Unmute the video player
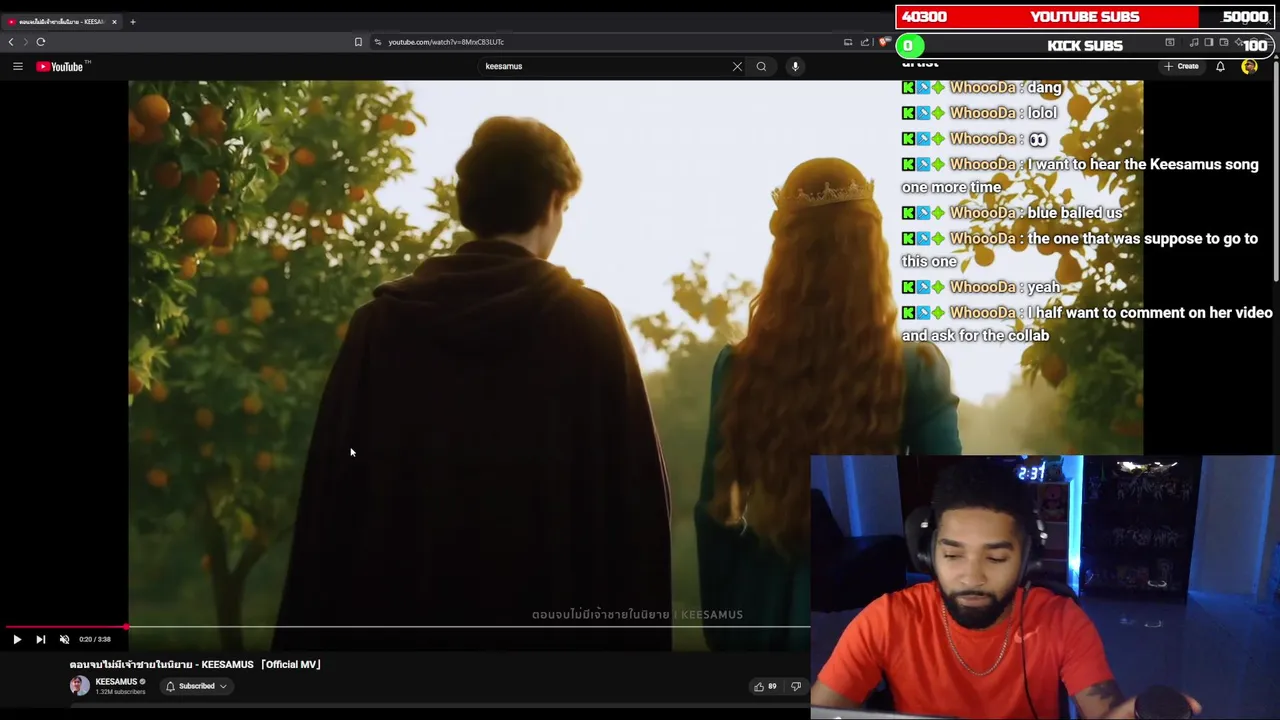 (x=64, y=639)
